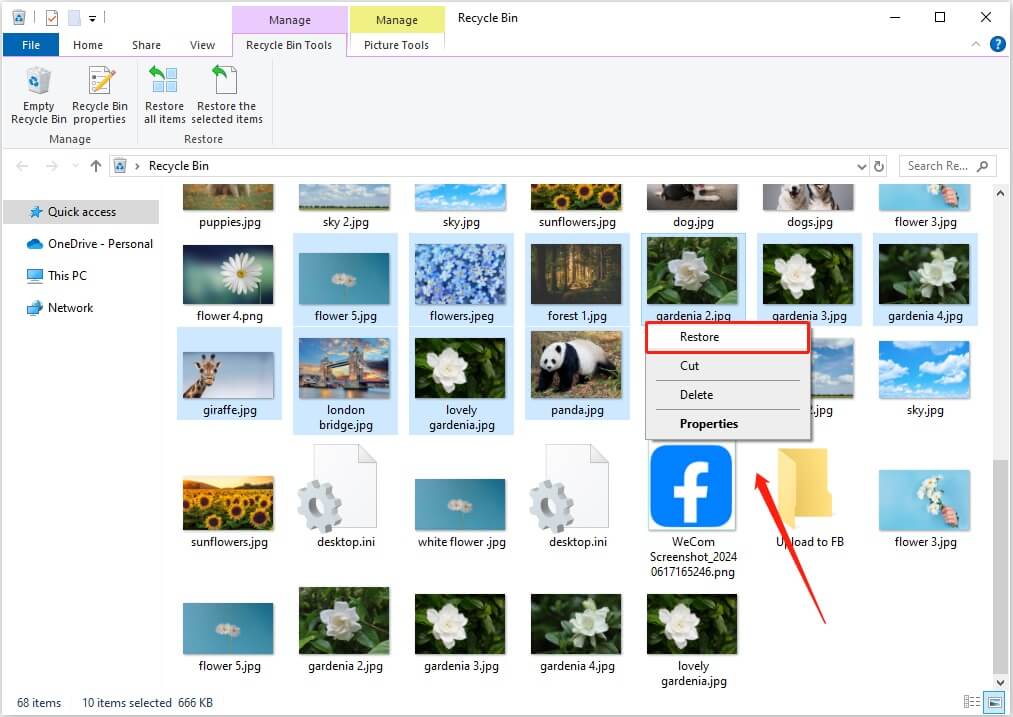This screenshot has width=1013, height=717.
Task: Click the Empty Recycle Bin icon
Action: point(39,95)
